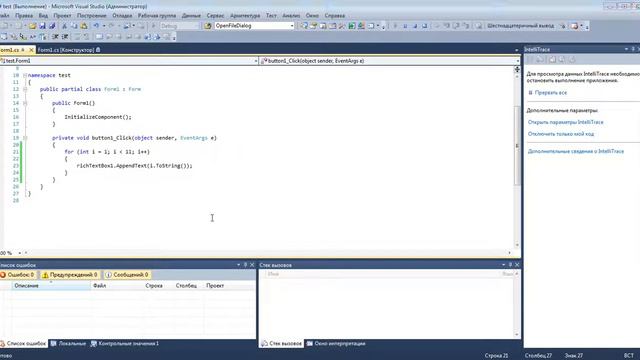Viewport: 640px width, 360px height.
Task: Open IntelliTrace panel window position menu
Action: [x=626, y=49]
